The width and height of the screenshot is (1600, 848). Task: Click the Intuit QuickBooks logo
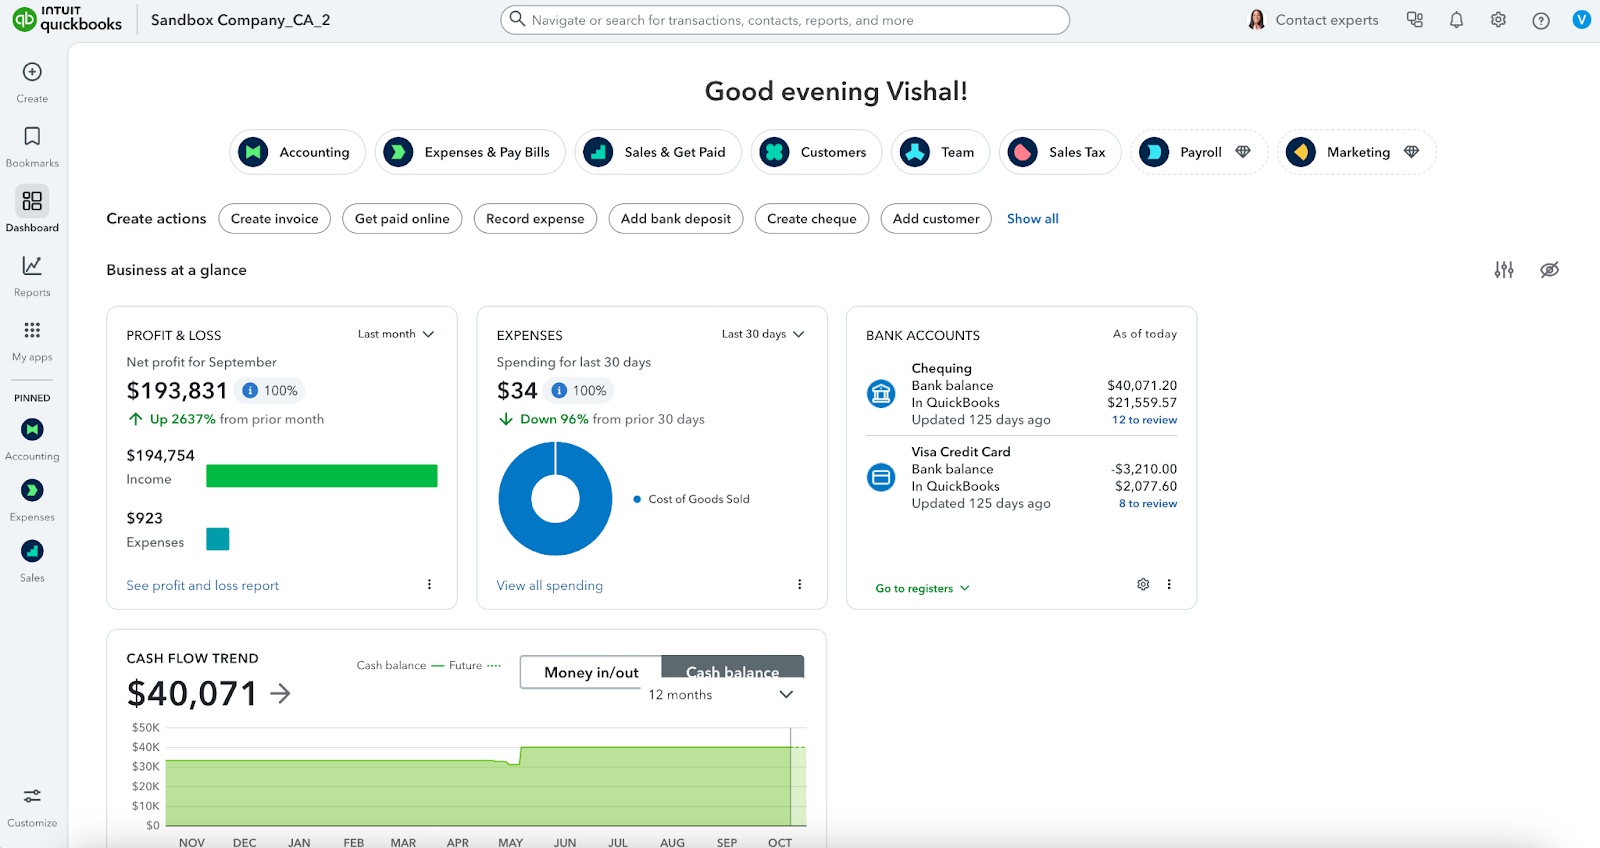(67, 19)
